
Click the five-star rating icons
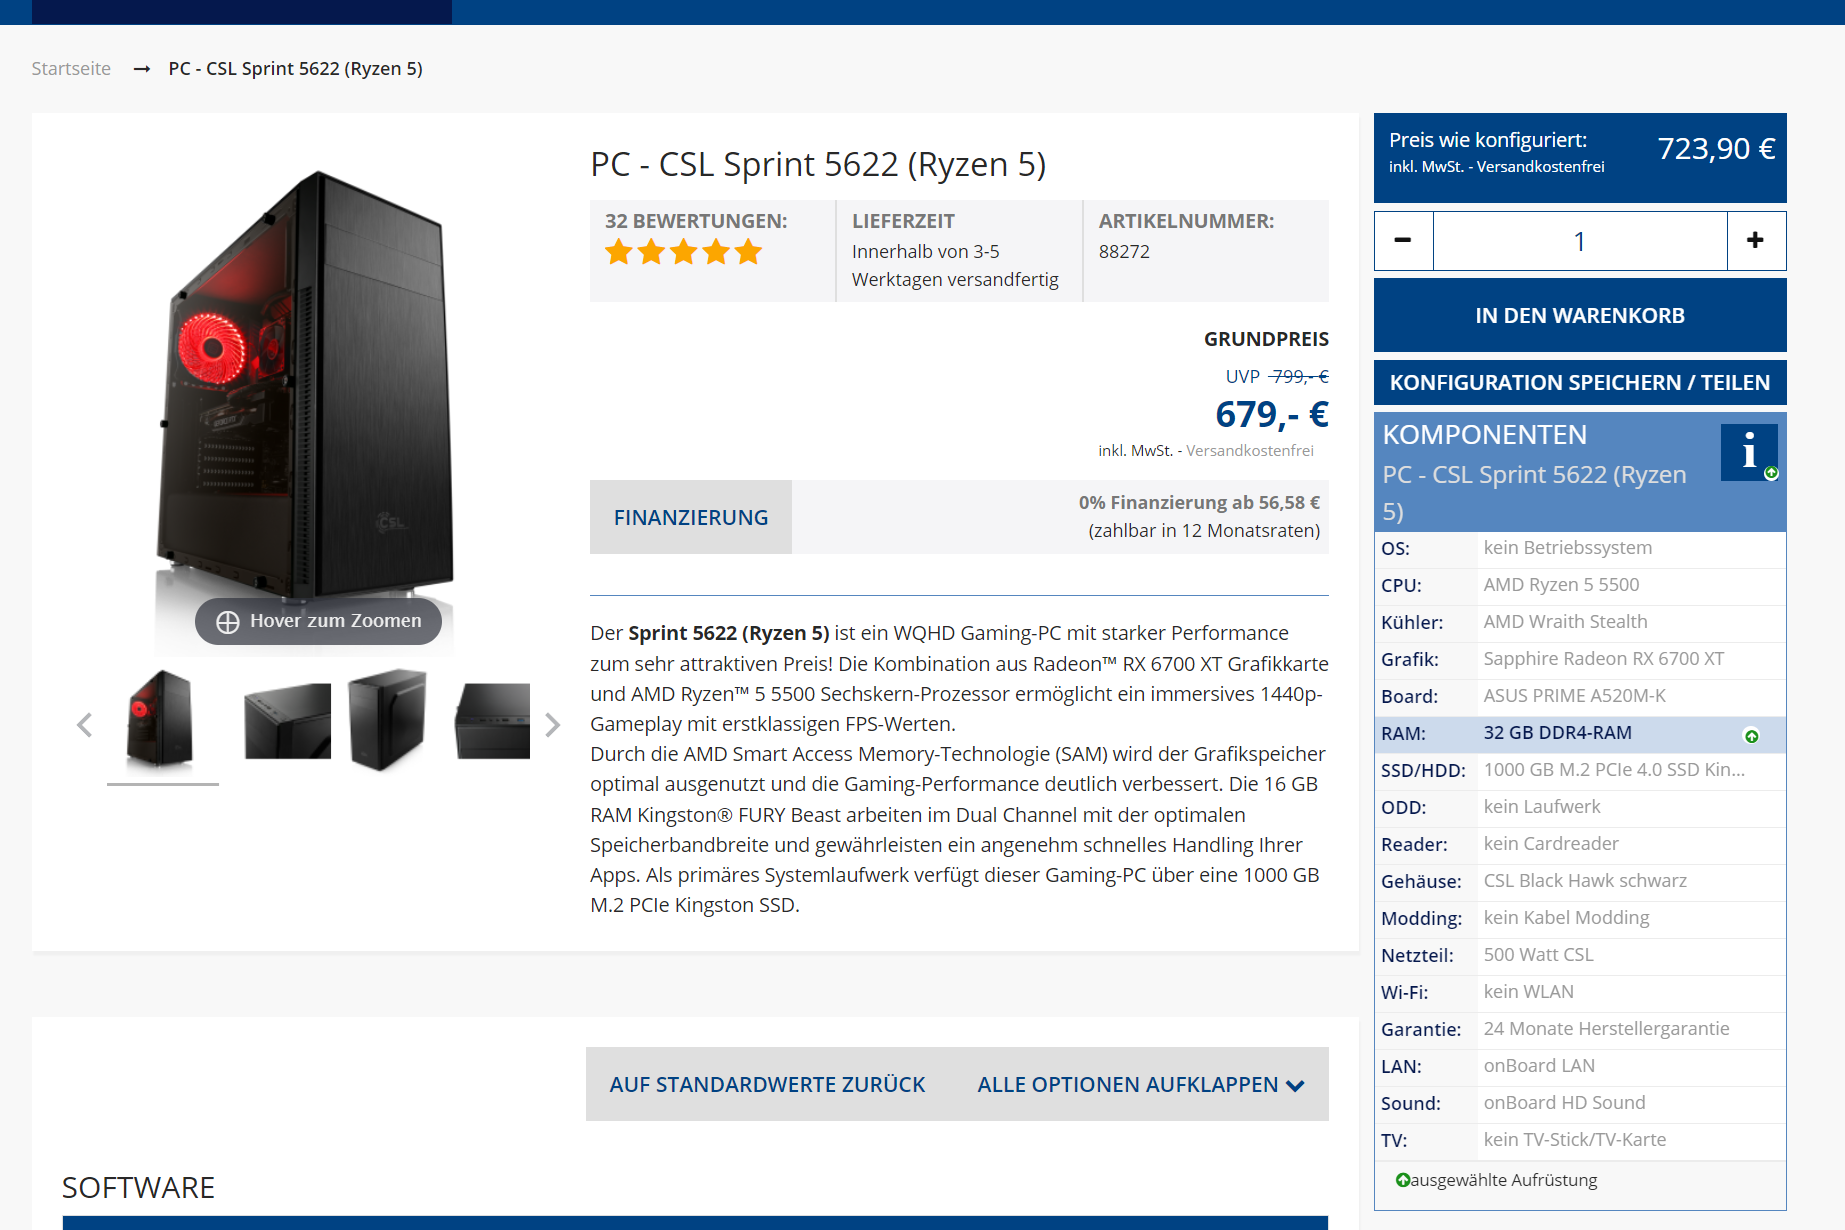tap(684, 252)
